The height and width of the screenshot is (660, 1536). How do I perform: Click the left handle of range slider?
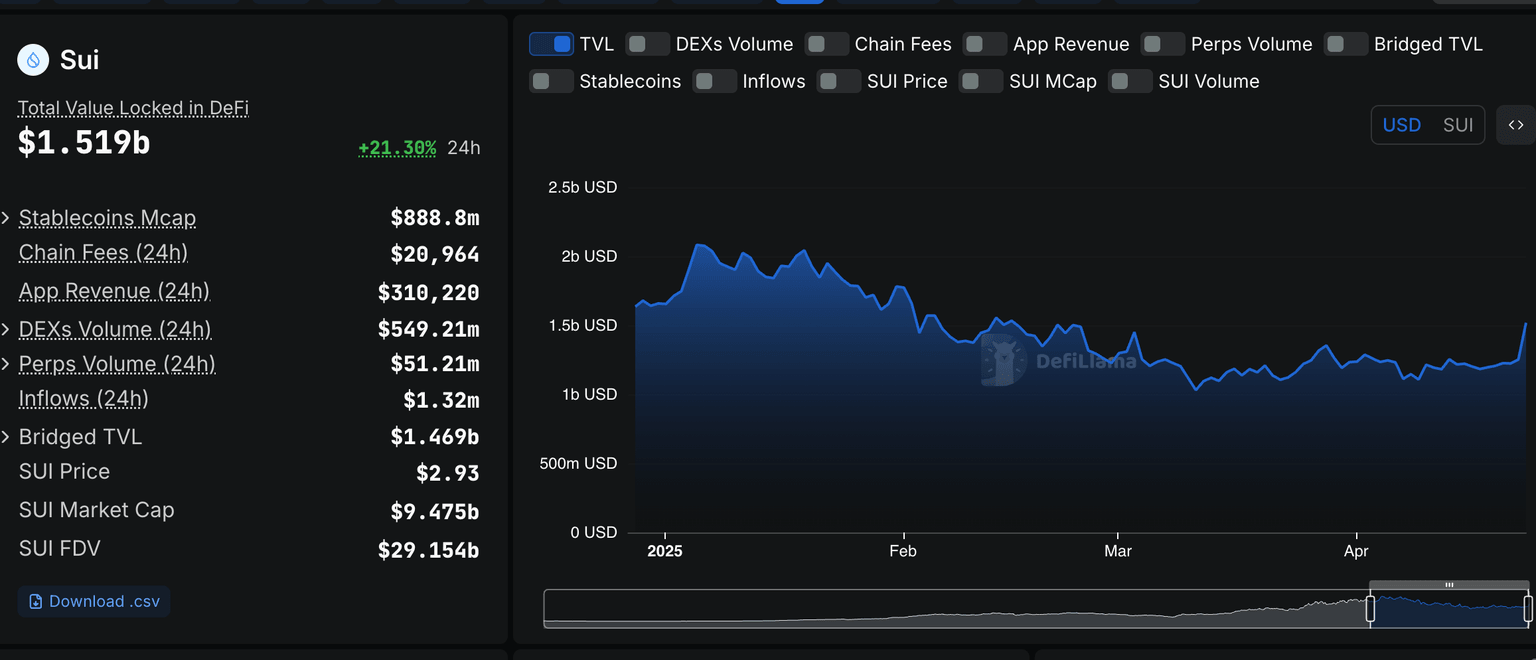(x=1370, y=608)
